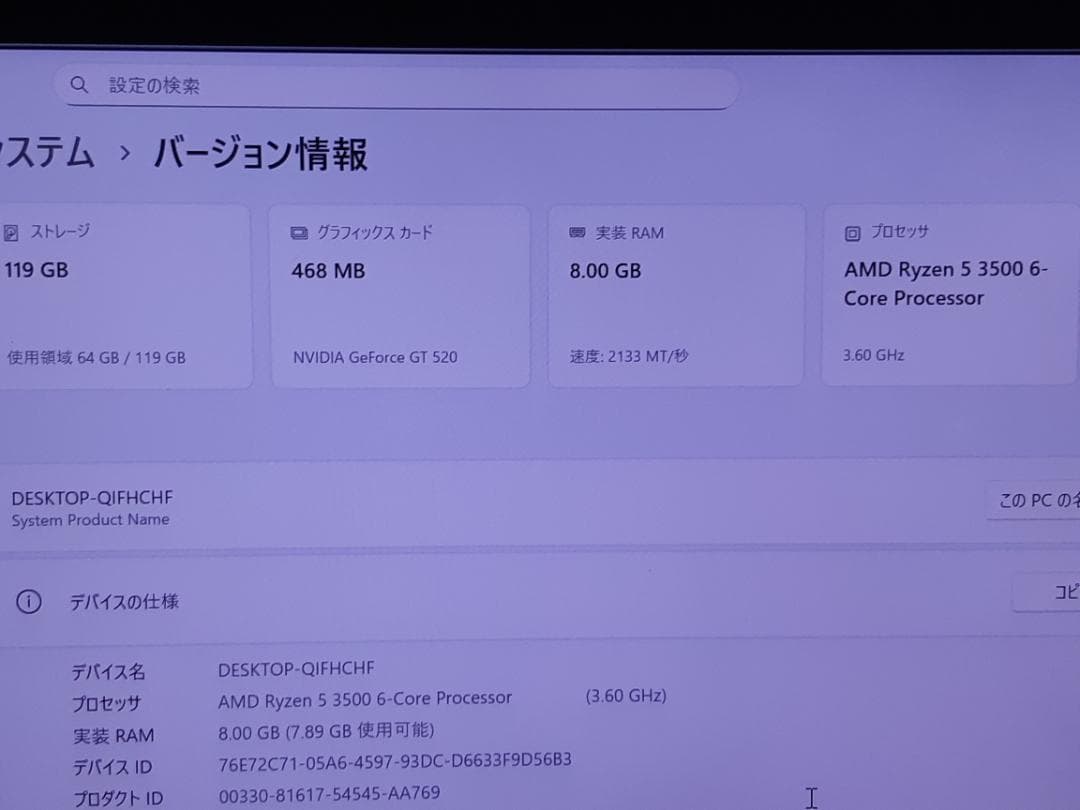Navigate back via the システム breadcrumb

tap(45, 154)
